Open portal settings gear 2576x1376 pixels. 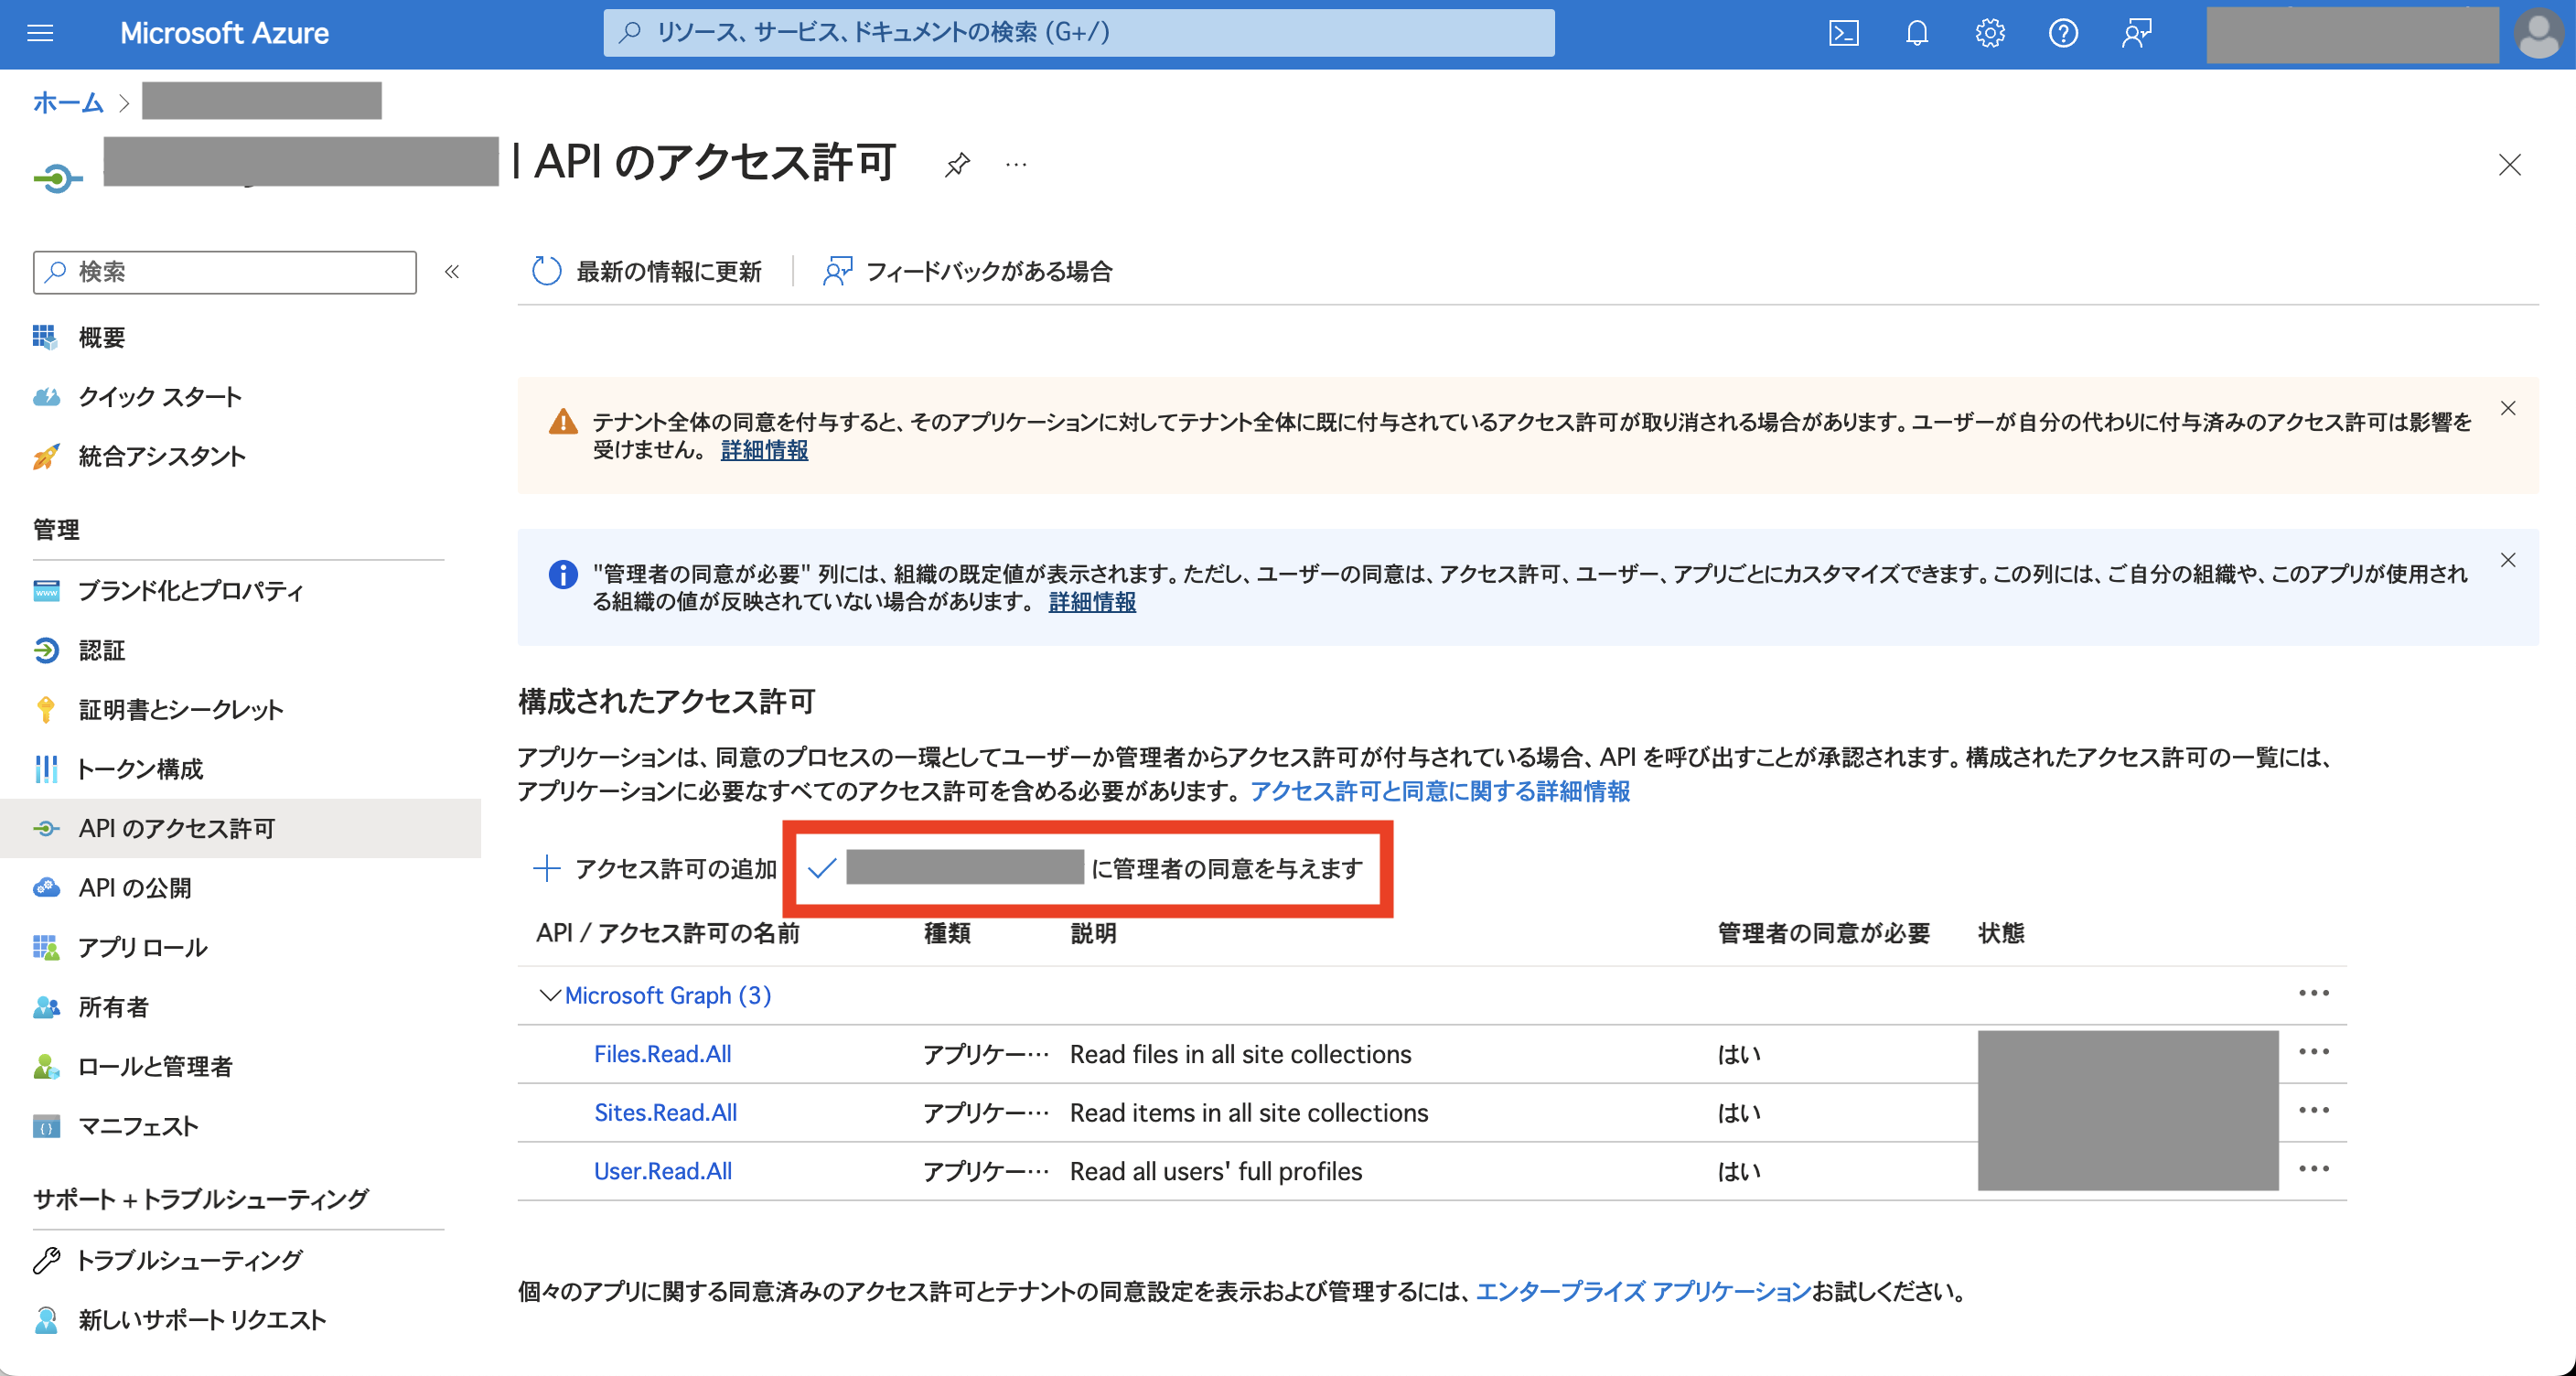click(x=1989, y=33)
